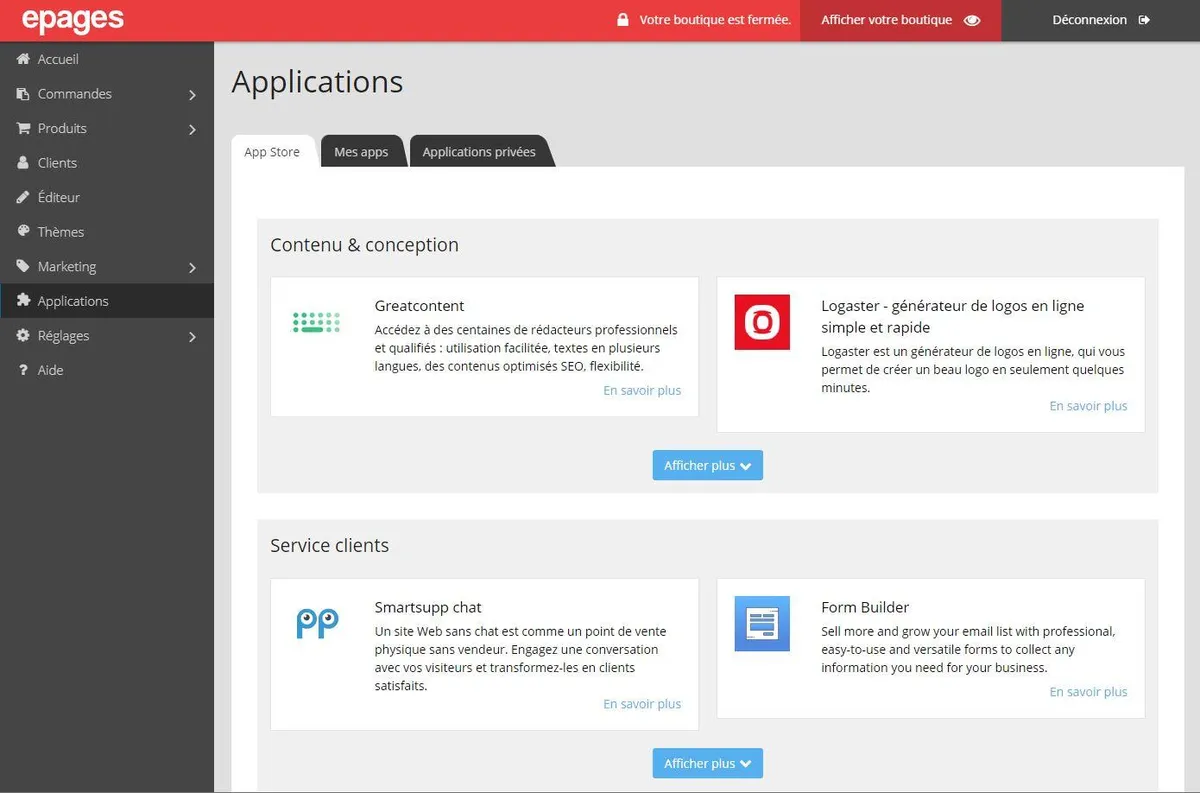The image size is (1200, 793).
Task: Click the Applications page heading
Action: click(317, 82)
